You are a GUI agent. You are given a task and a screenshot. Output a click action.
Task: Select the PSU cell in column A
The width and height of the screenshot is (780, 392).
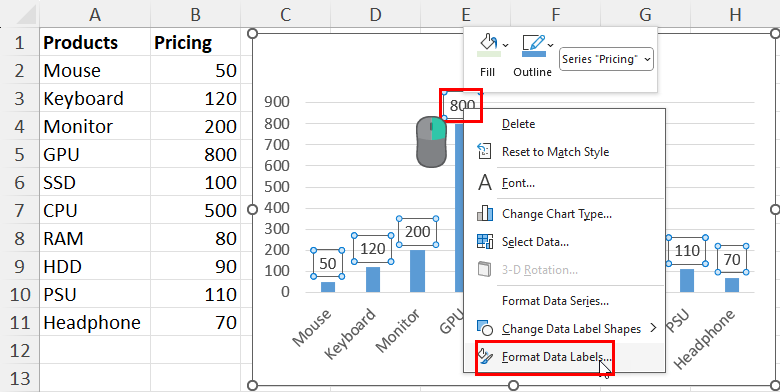click(x=95, y=294)
